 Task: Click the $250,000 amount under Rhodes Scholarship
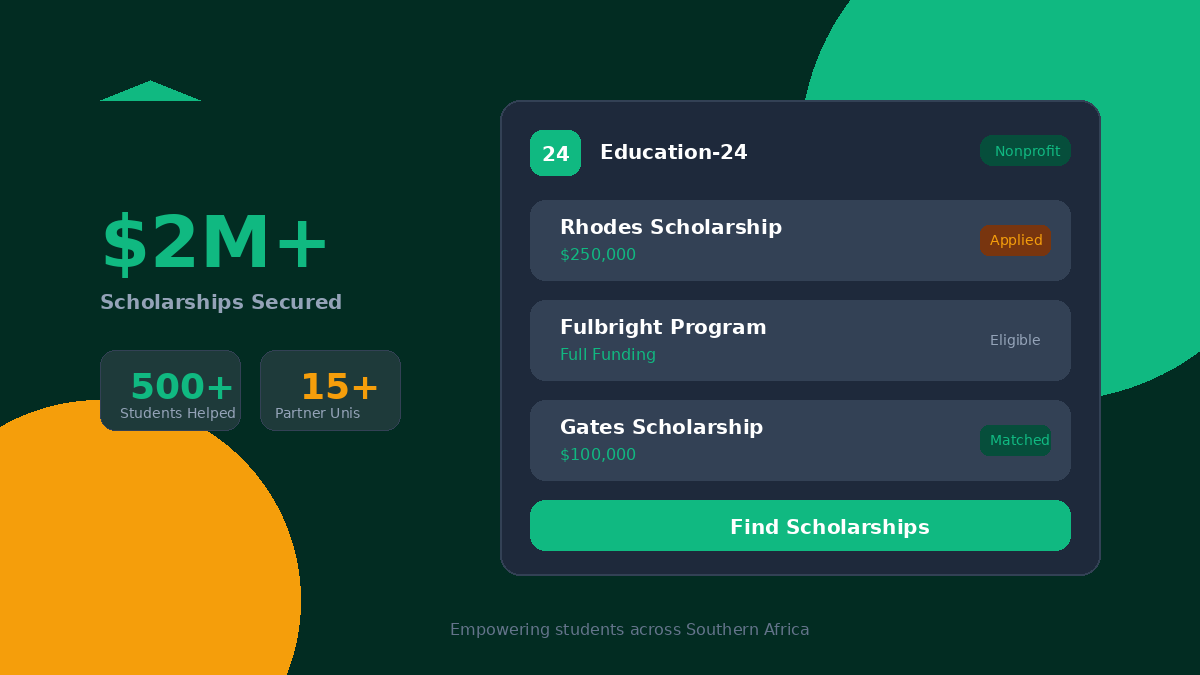tap(597, 254)
